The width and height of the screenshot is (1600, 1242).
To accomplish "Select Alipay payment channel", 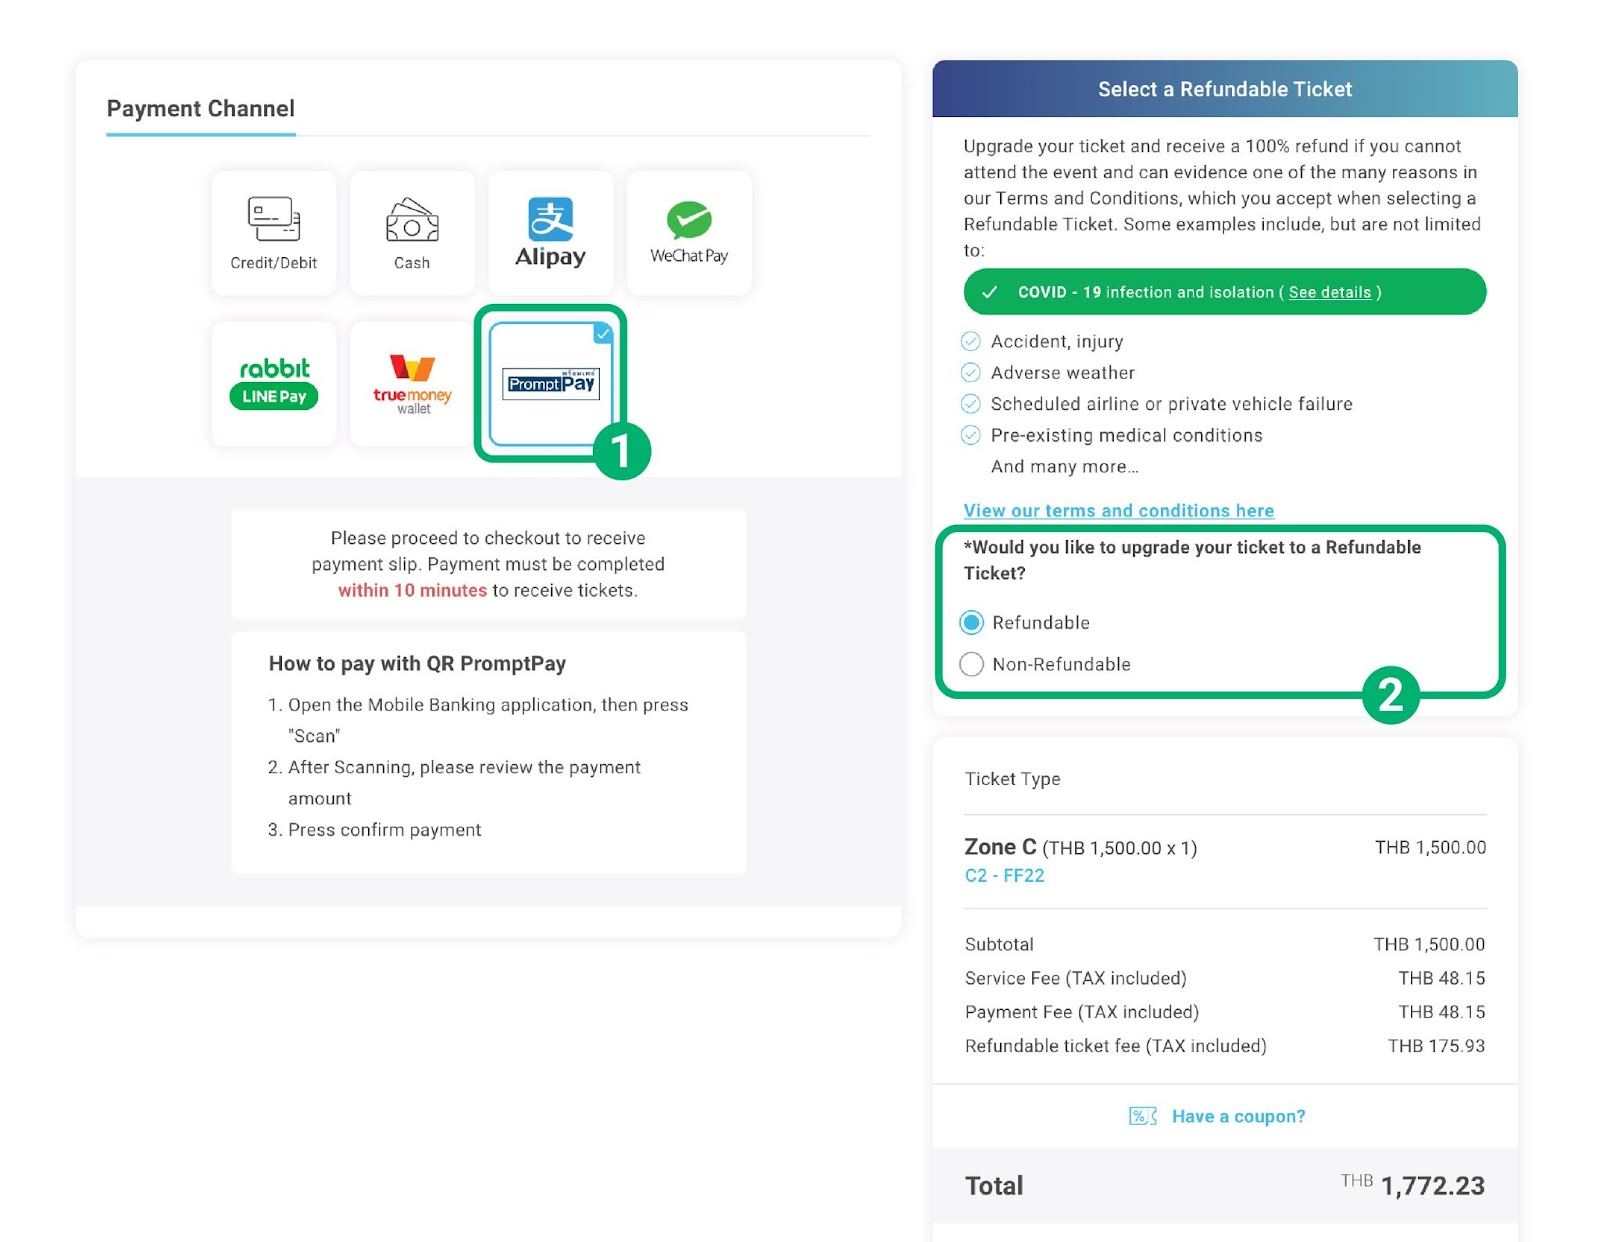I will click(x=550, y=233).
